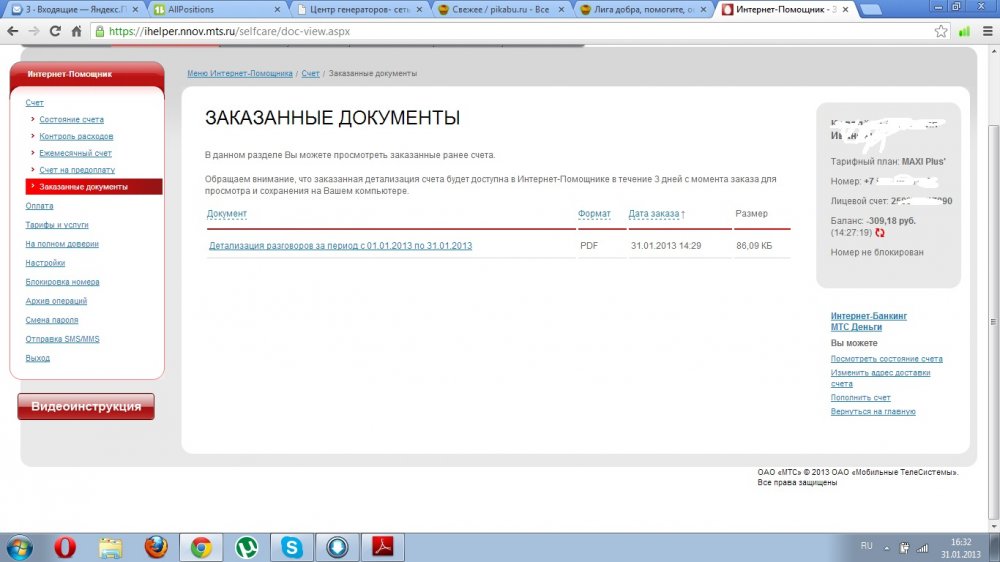Sort table by Дата заказа column
This screenshot has height=562, width=1000.
click(656, 214)
